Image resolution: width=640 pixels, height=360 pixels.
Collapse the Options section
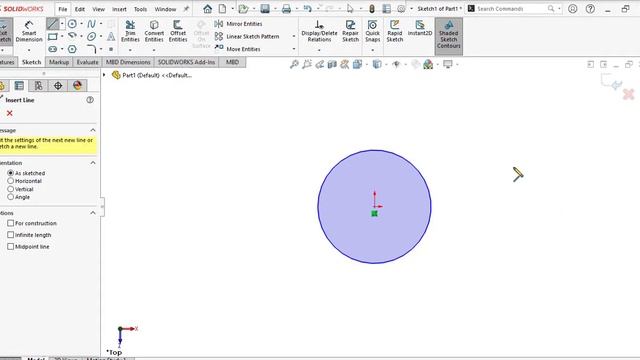93,213
